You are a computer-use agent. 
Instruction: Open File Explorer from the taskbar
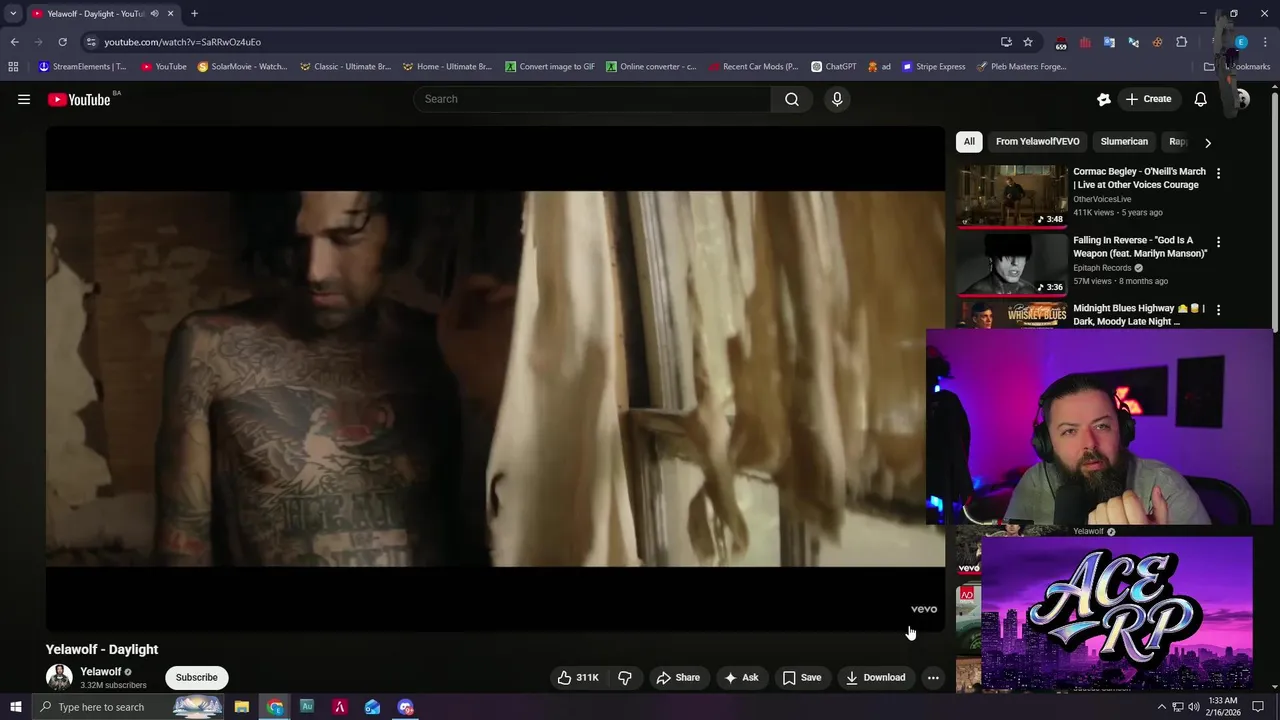[x=242, y=707]
